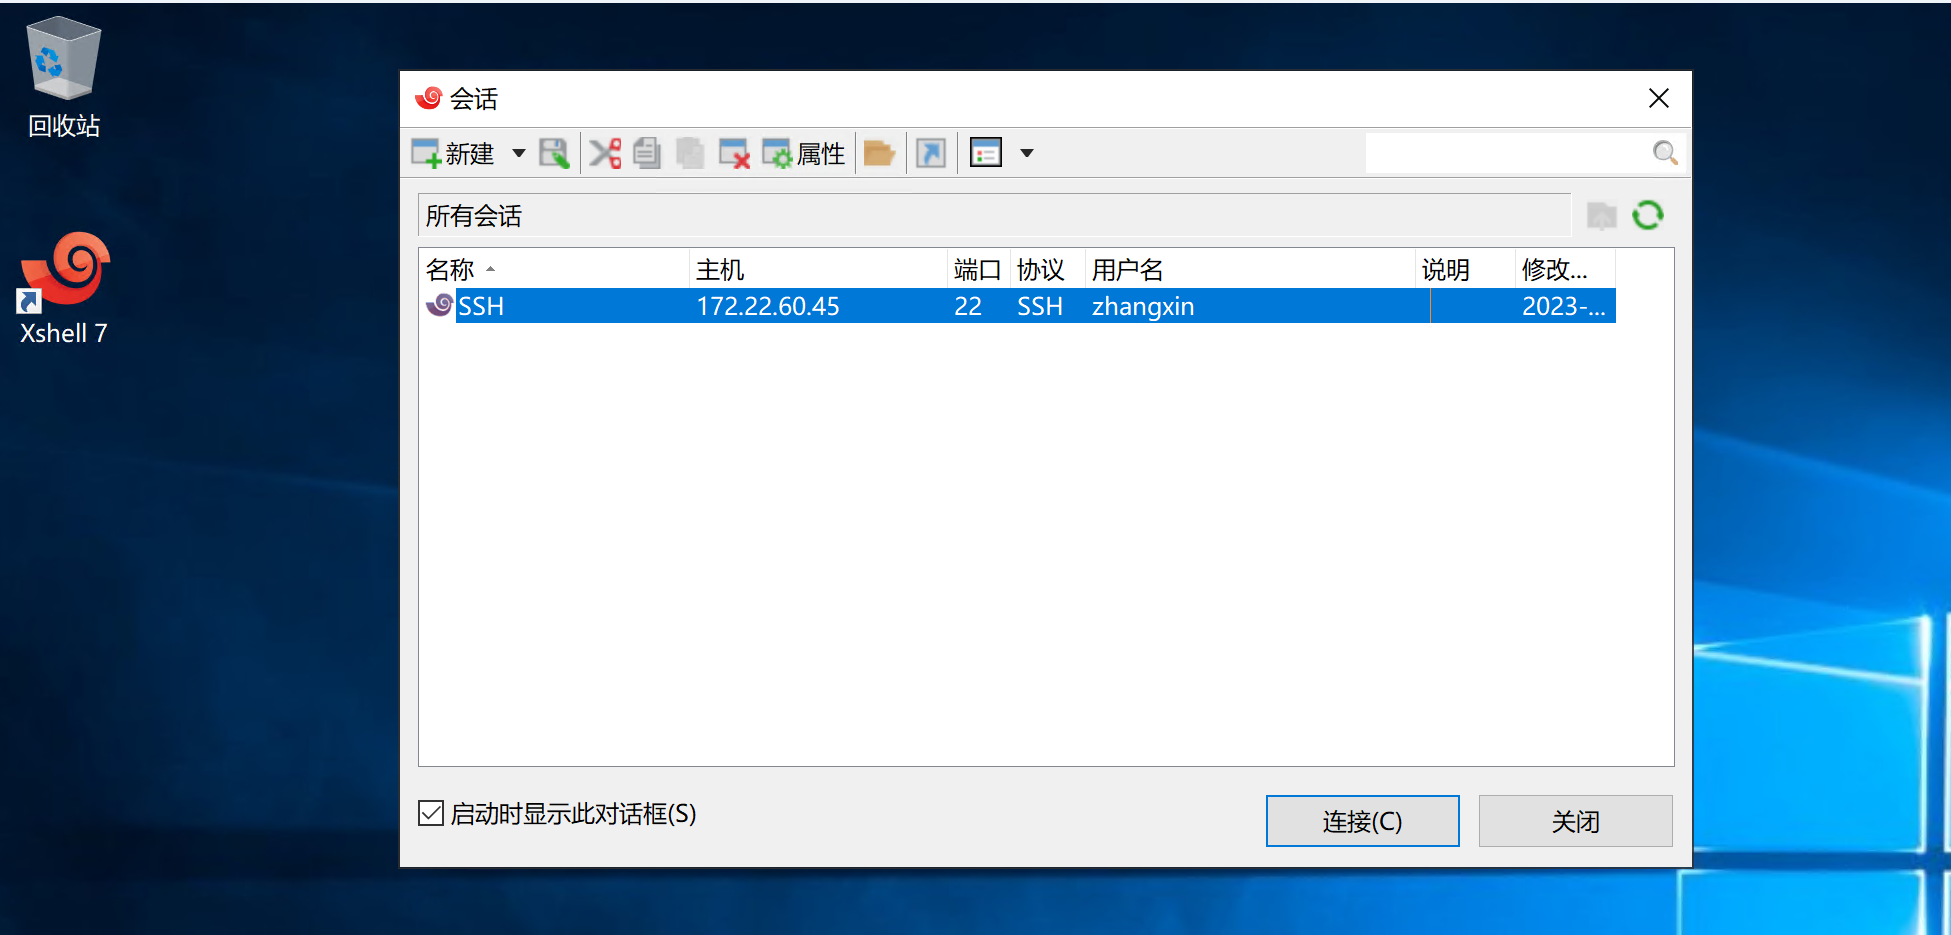The image size is (1951, 935).
Task: Click the list view mode icon
Action: click(986, 154)
